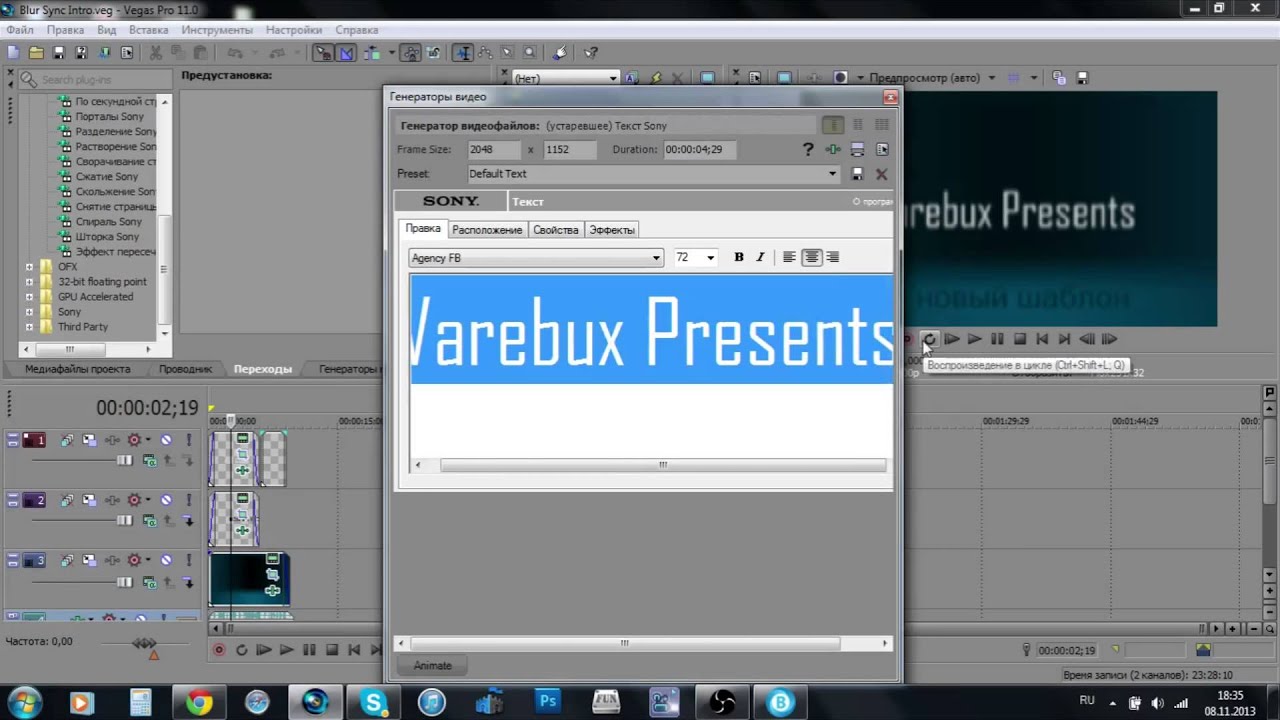This screenshot has width=1280, height=720.
Task: Expand the OFX folder in plug-in tree
Action: 29,267
